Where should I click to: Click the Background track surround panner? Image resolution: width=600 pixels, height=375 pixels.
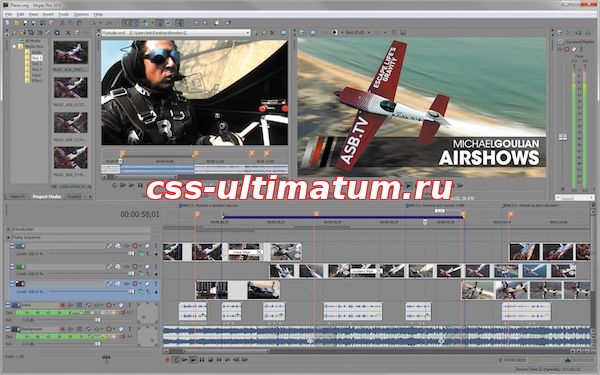147,337
